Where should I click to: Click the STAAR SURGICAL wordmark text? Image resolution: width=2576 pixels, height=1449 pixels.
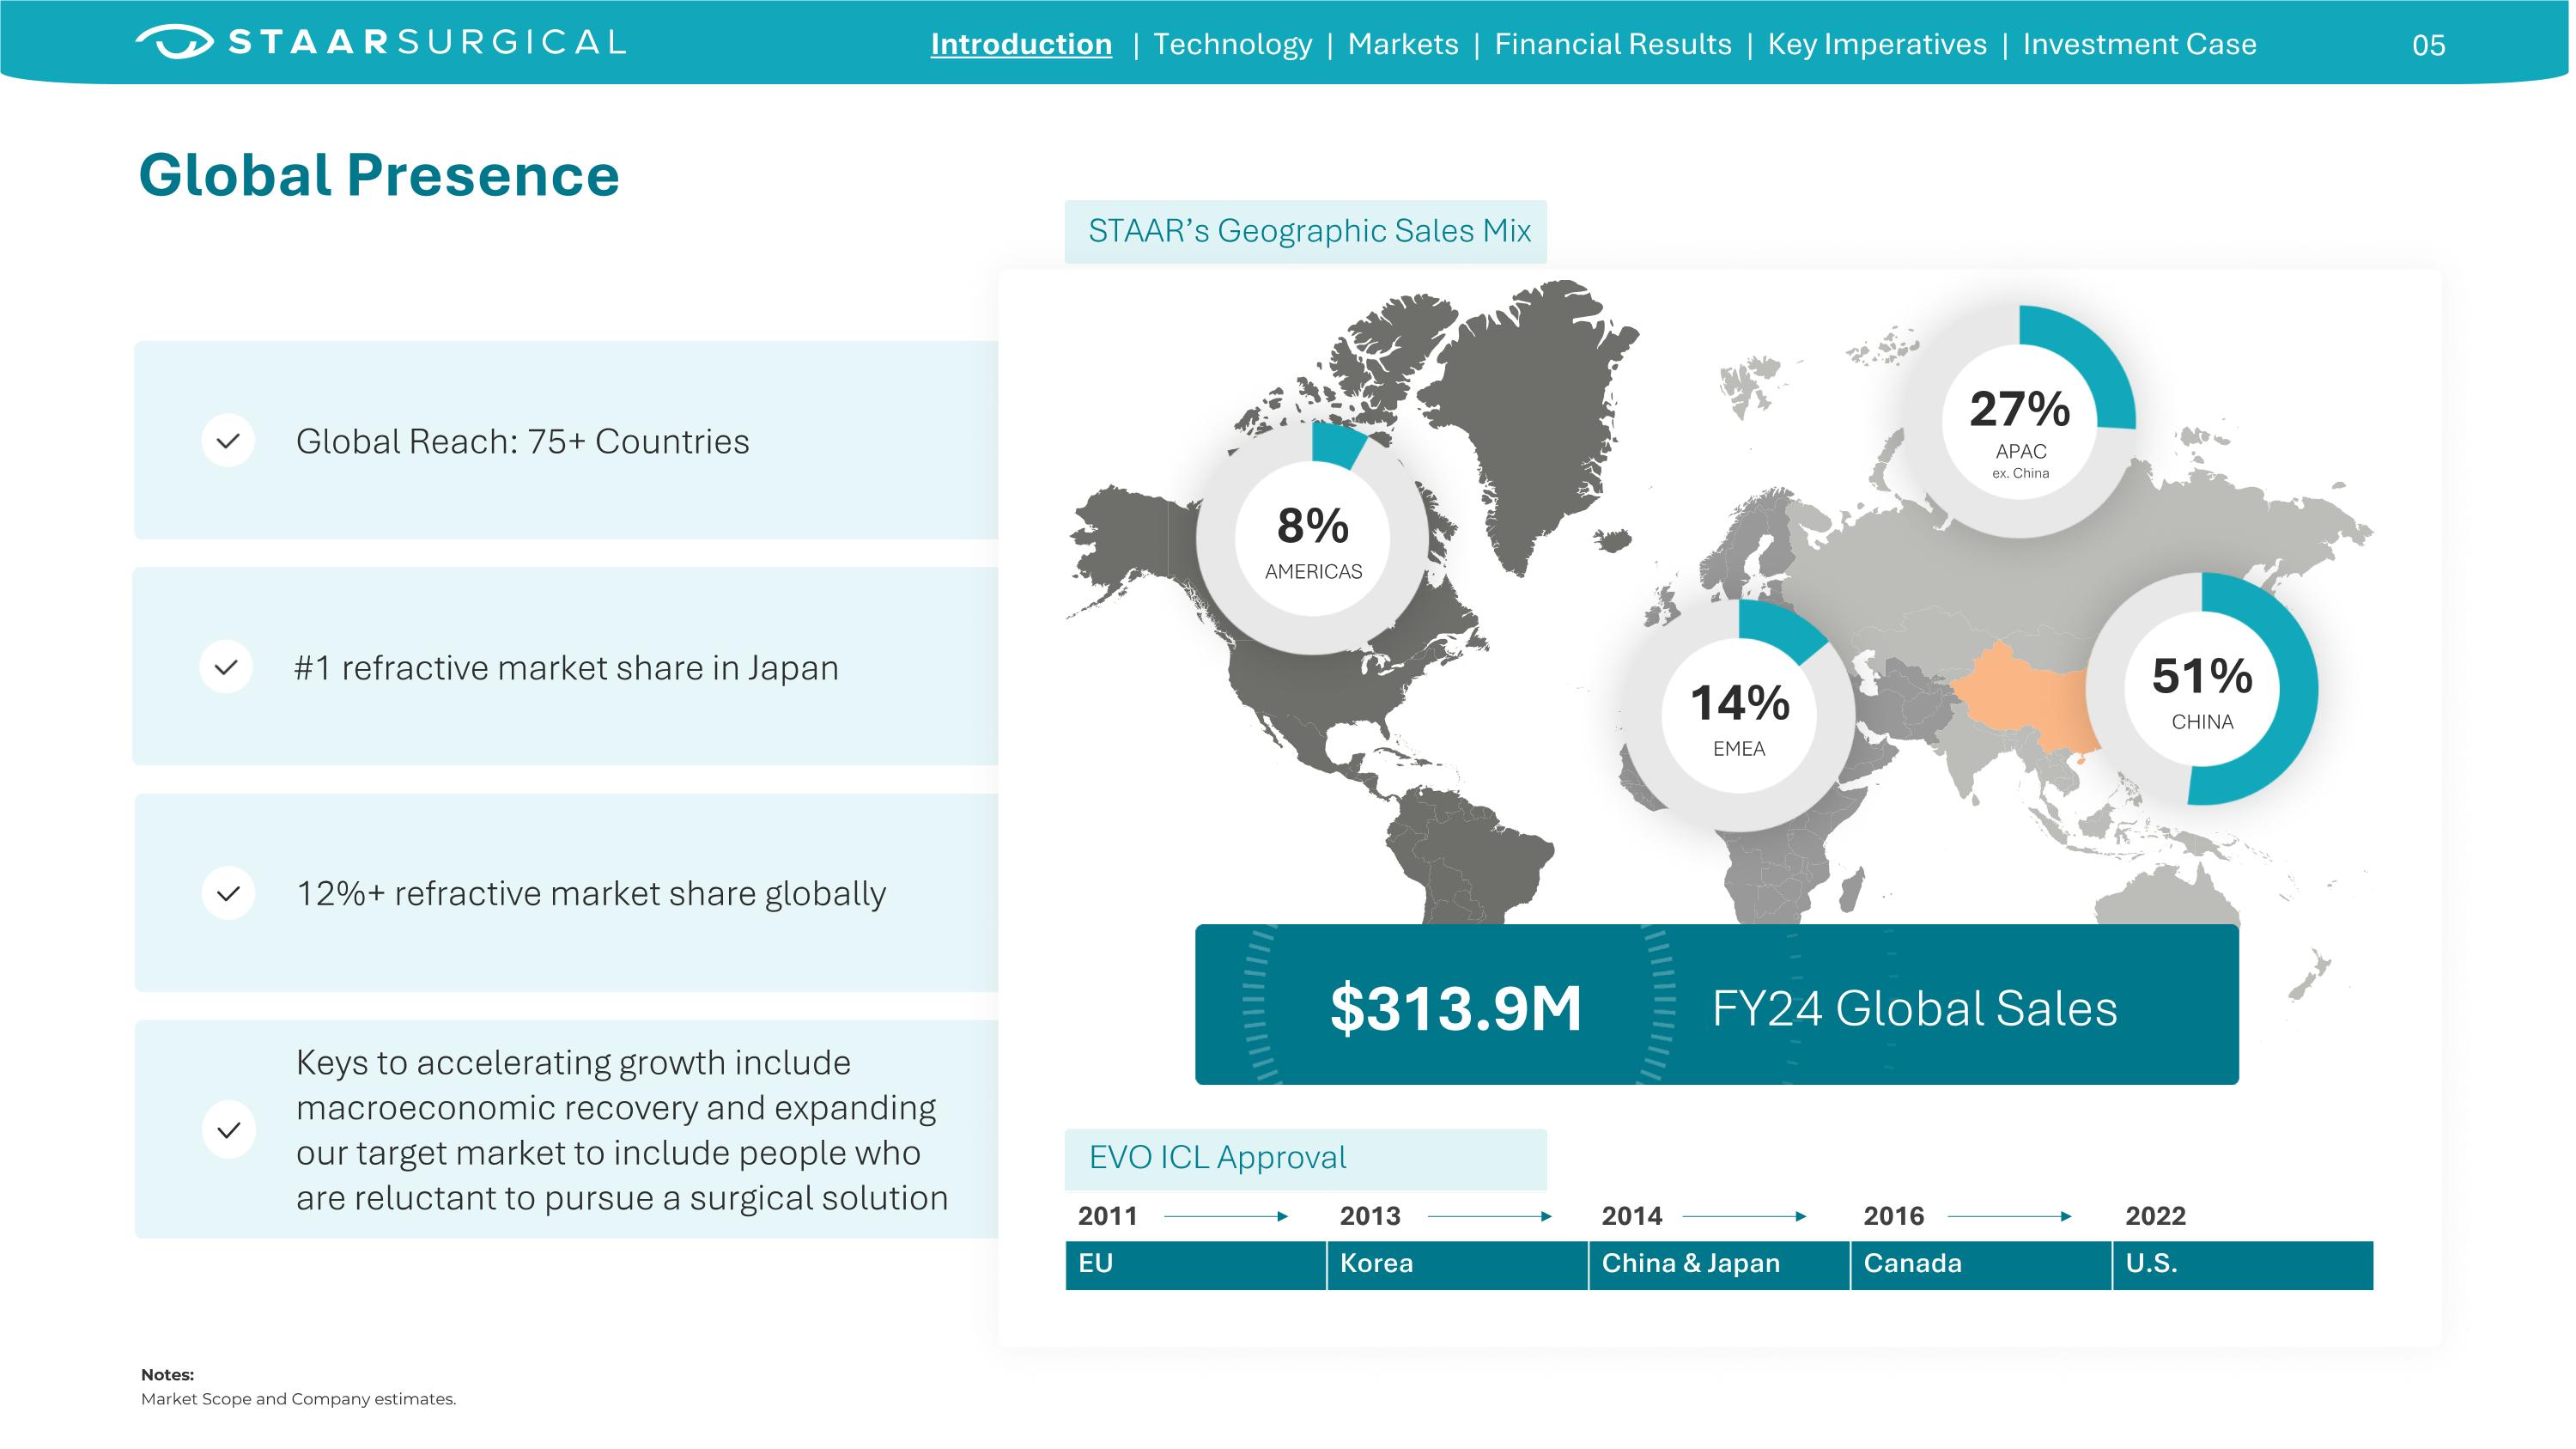(x=427, y=42)
